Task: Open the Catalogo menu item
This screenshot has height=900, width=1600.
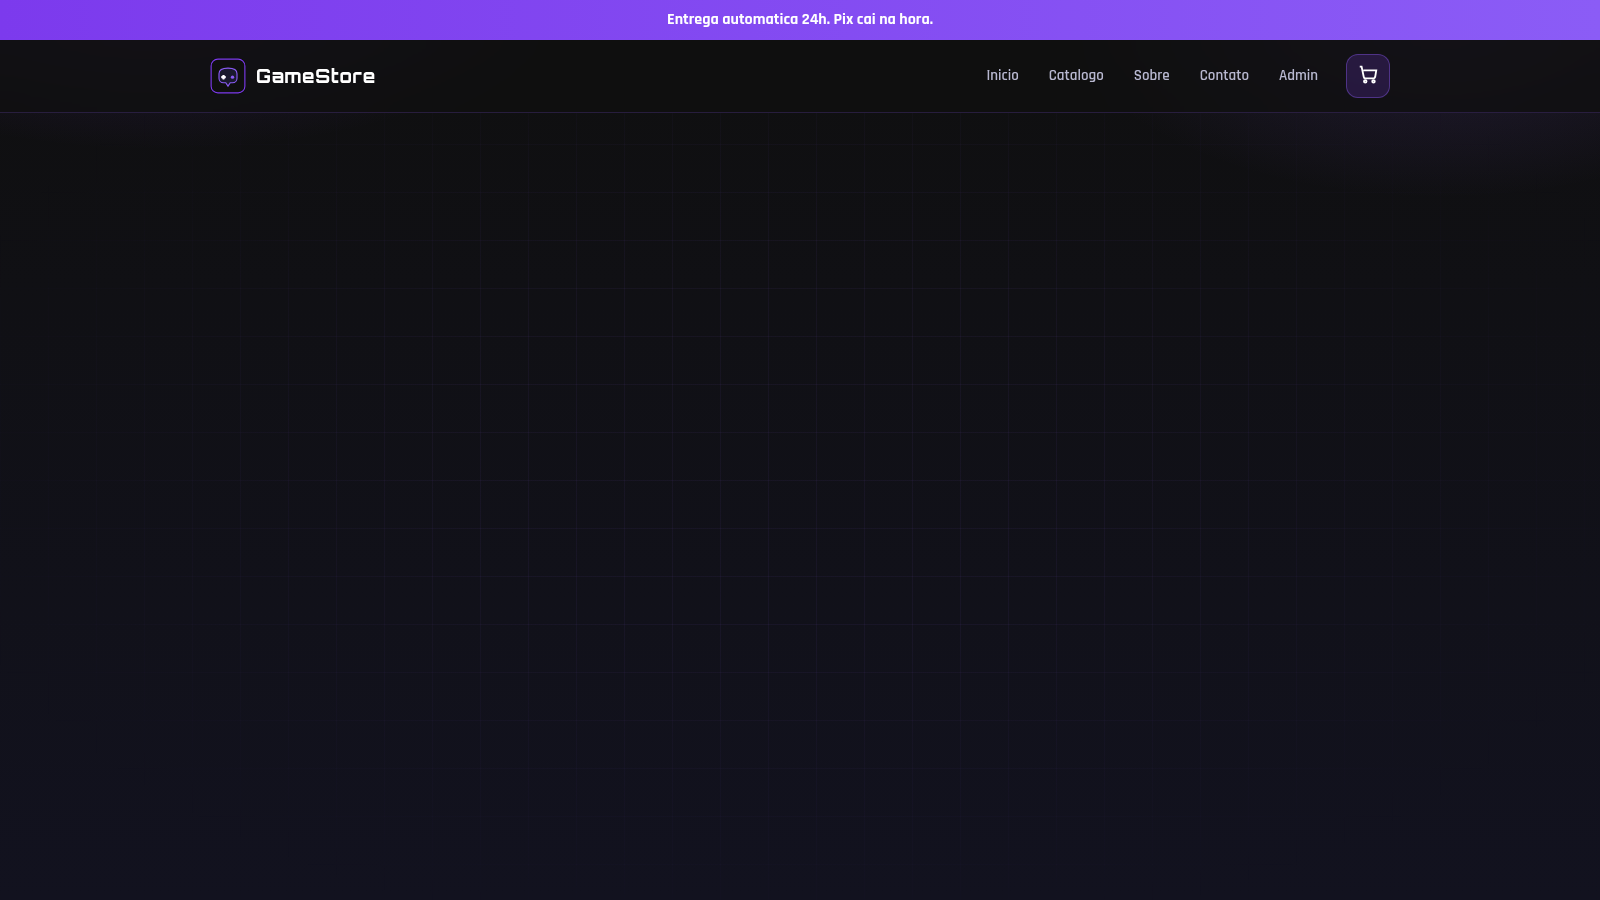Action: 1076,76
